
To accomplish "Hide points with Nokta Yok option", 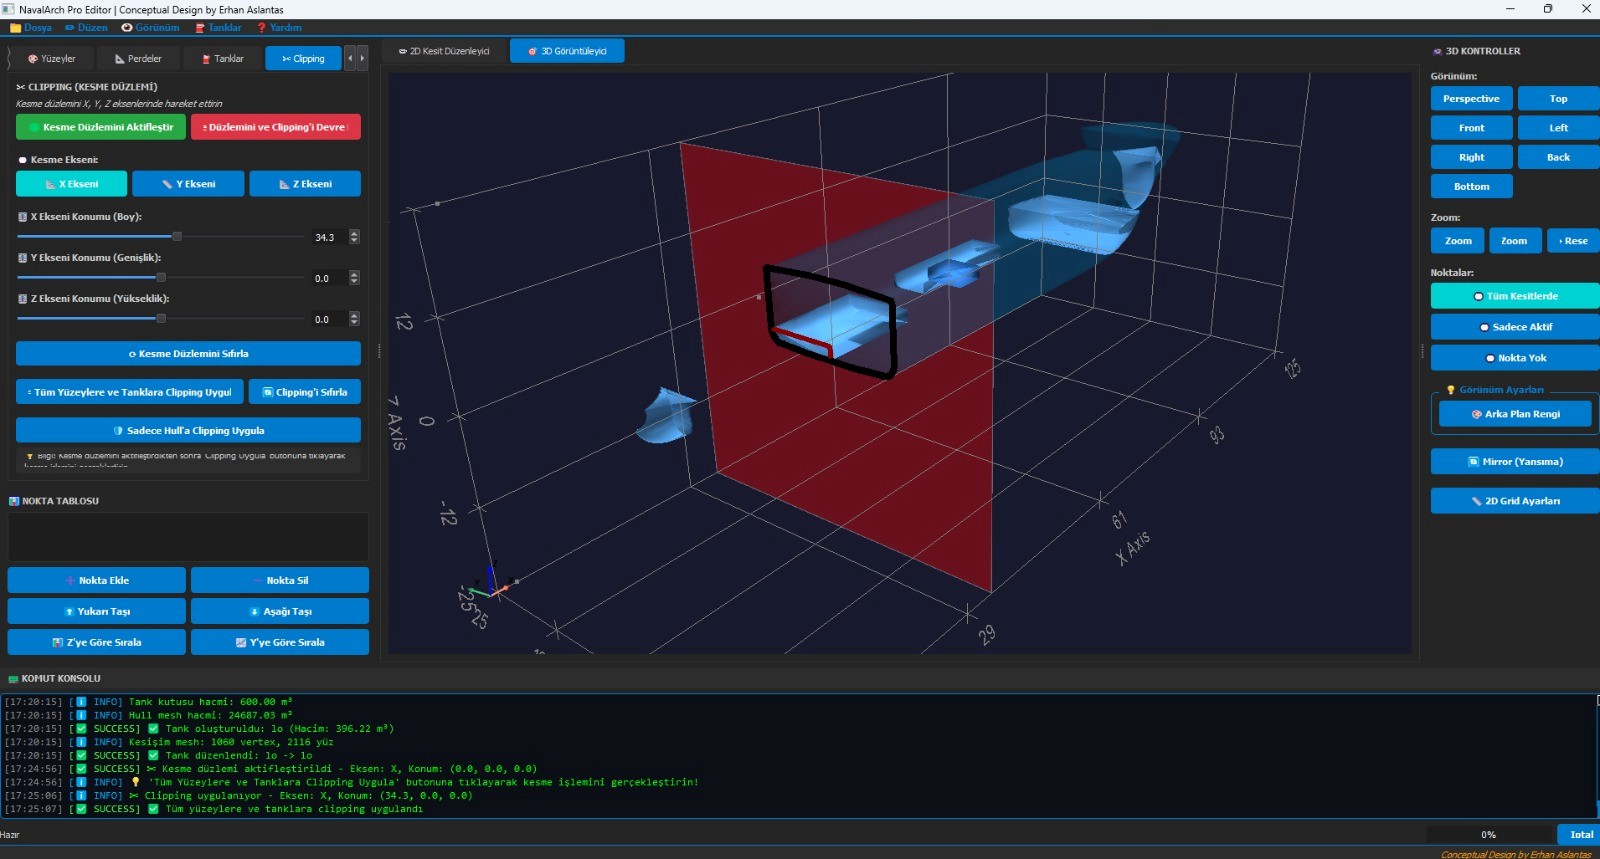I will pyautogui.click(x=1515, y=358).
